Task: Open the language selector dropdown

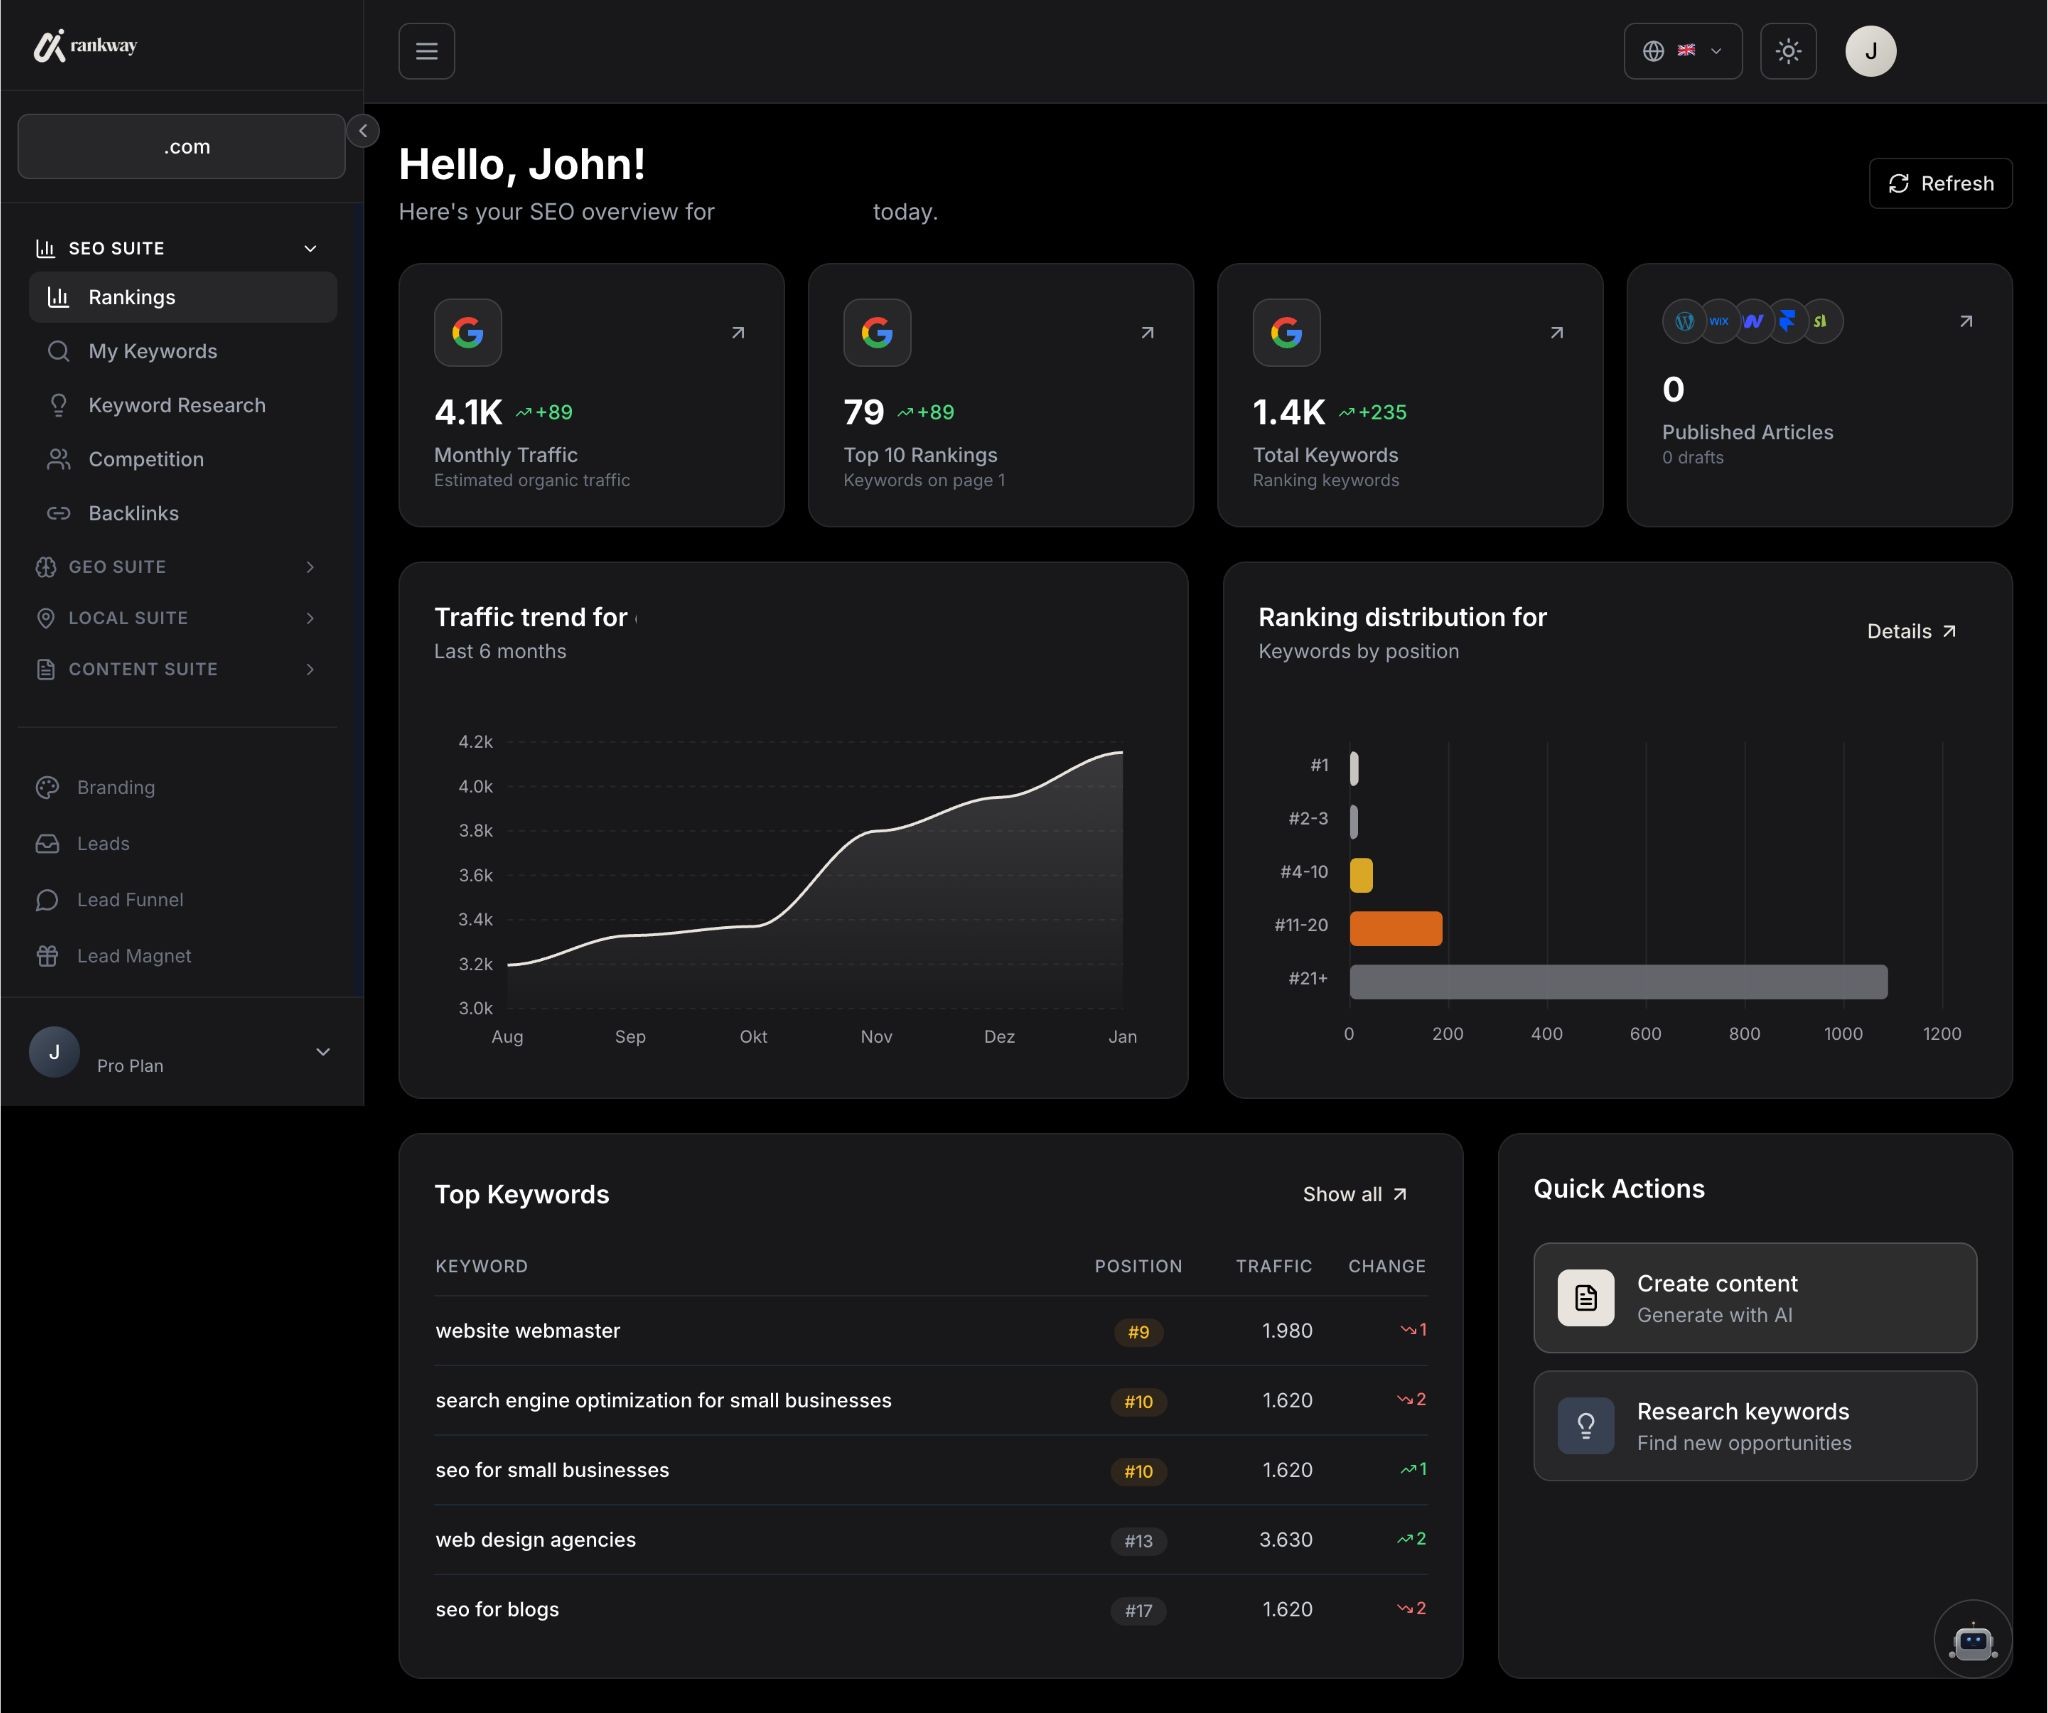Action: pyautogui.click(x=1683, y=50)
